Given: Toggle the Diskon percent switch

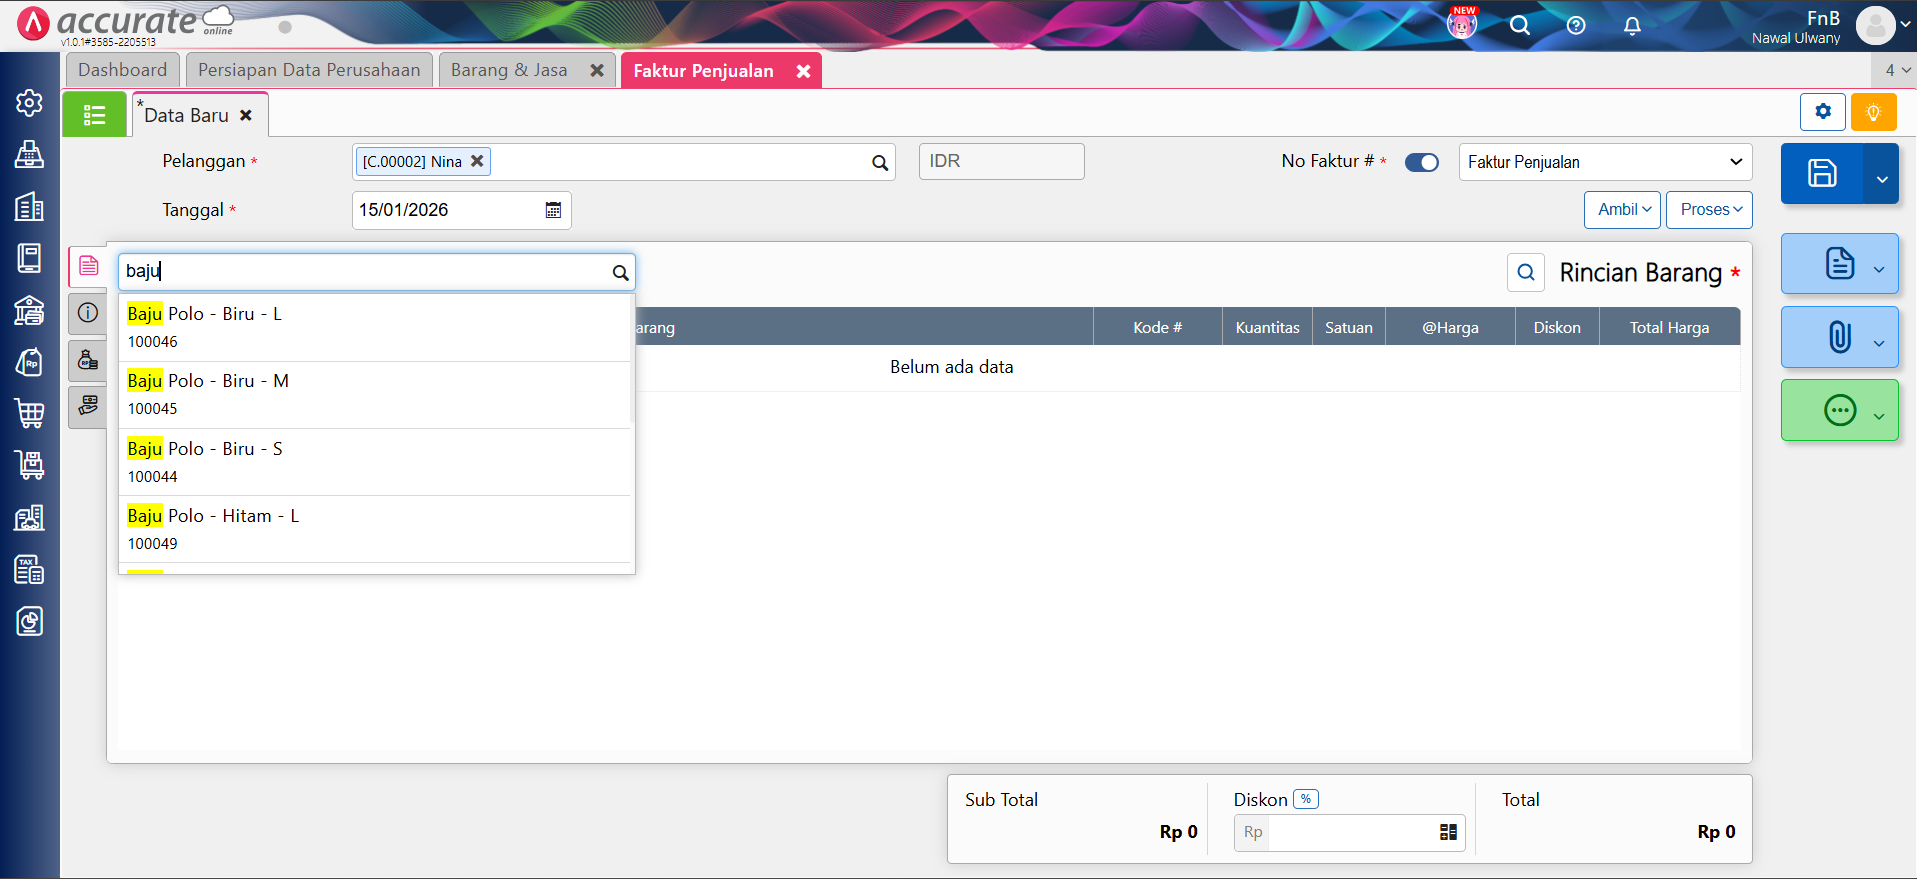Looking at the screenshot, I should coord(1305,799).
